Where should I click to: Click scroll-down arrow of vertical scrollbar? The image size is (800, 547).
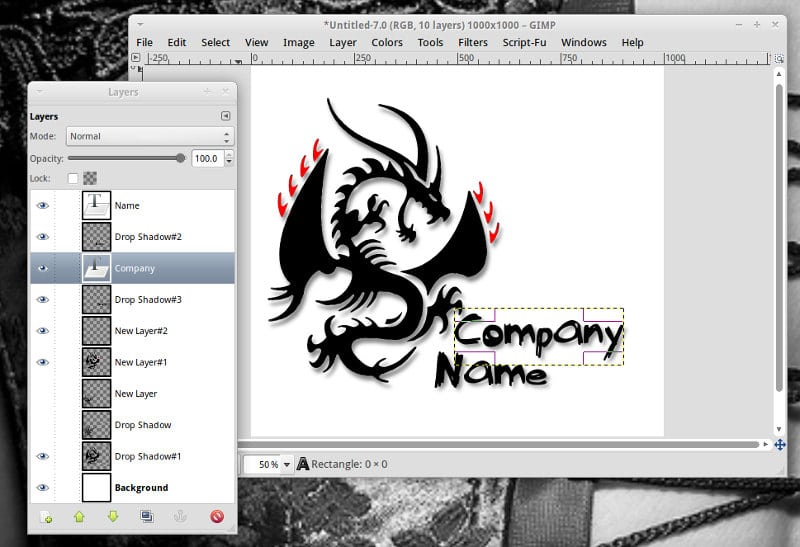coord(779,429)
